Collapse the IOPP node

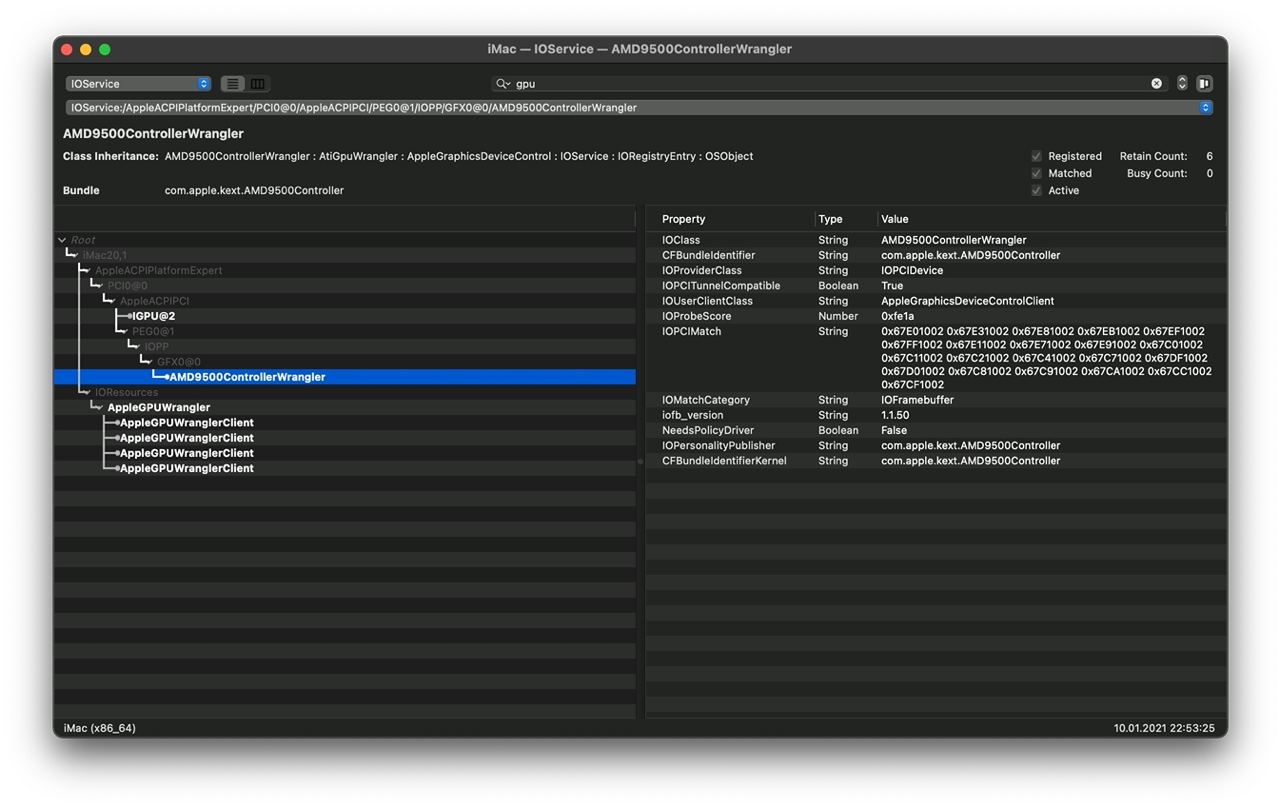[136, 347]
